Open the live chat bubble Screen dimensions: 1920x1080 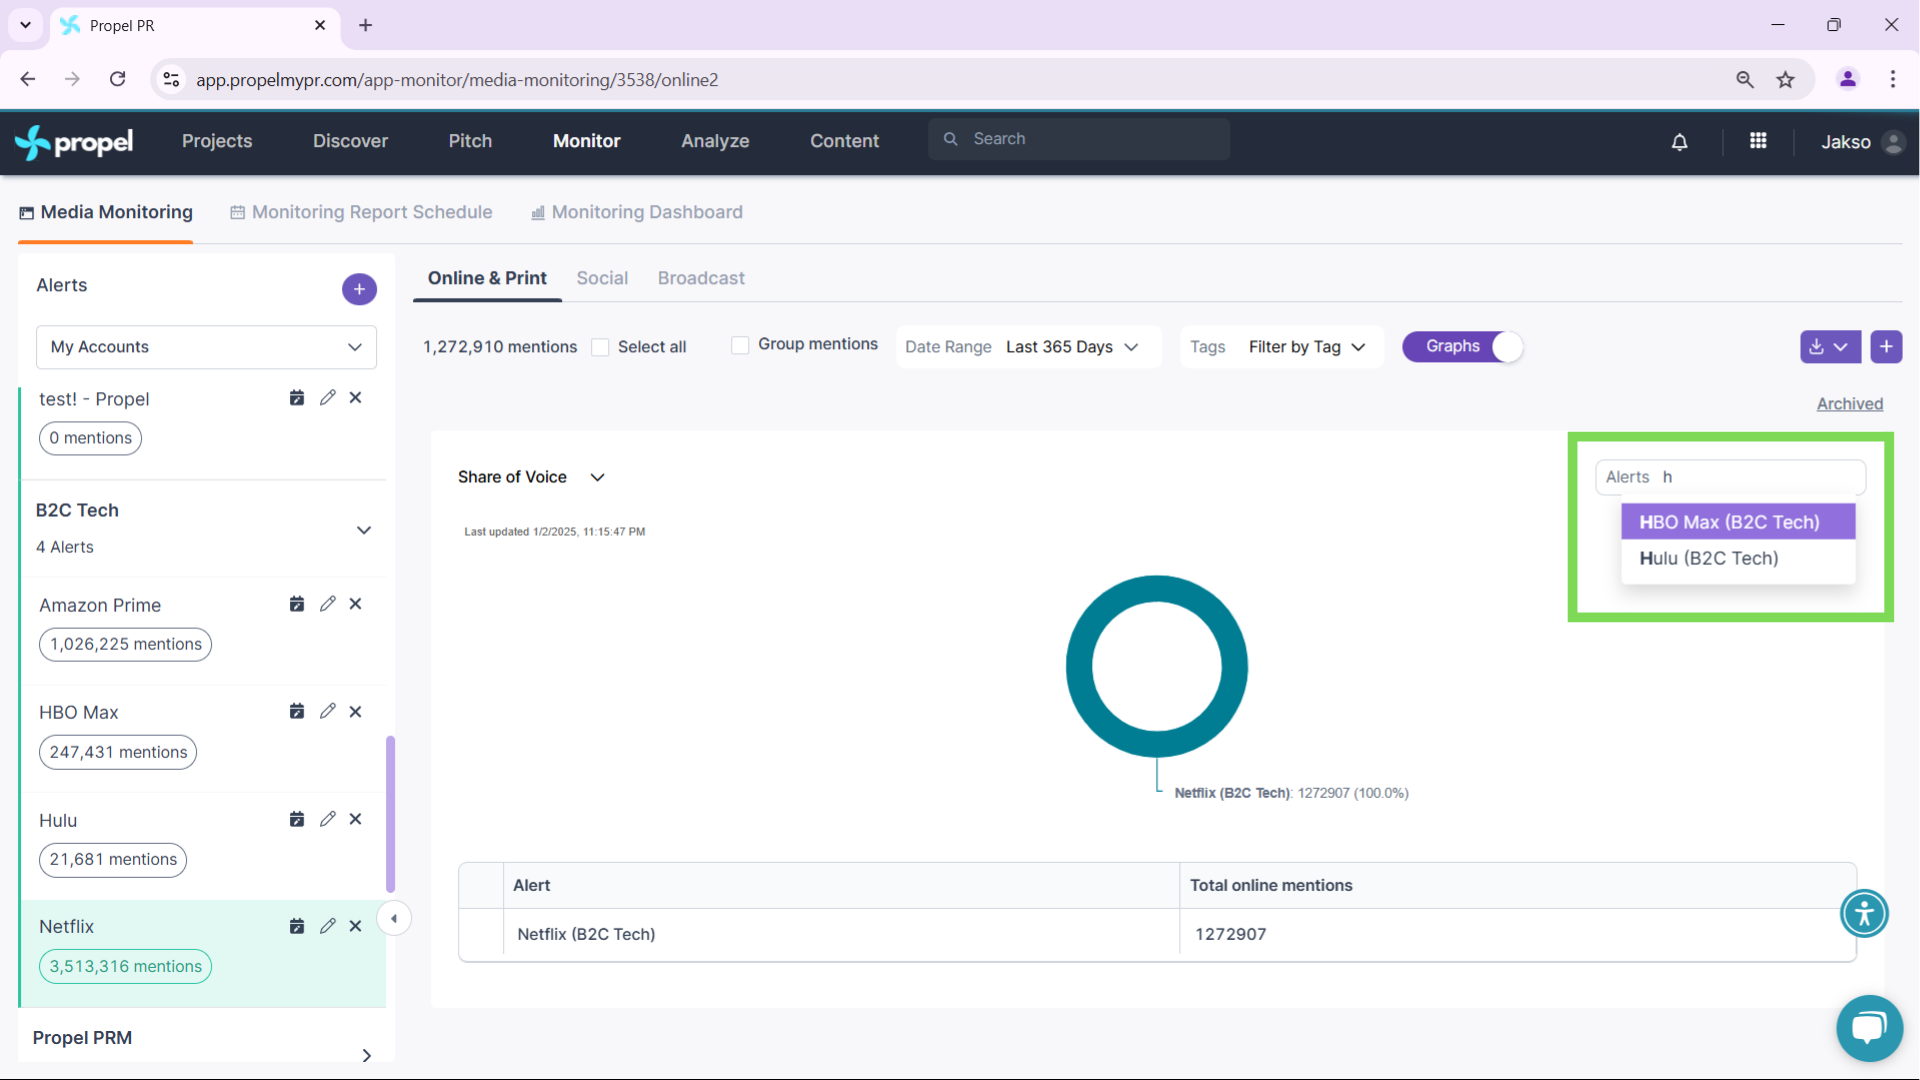coord(1869,1028)
